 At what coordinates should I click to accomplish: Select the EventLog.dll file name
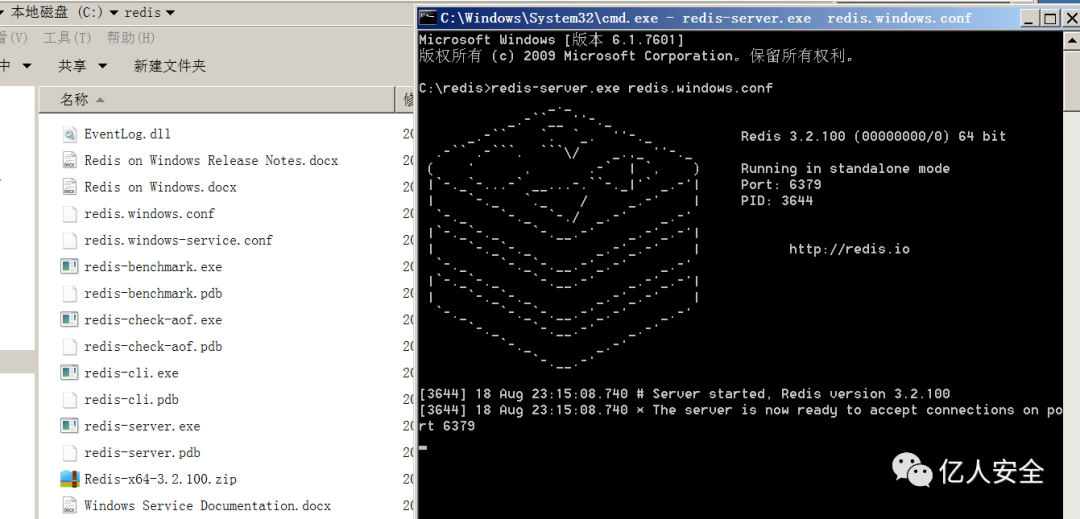(x=127, y=134)
